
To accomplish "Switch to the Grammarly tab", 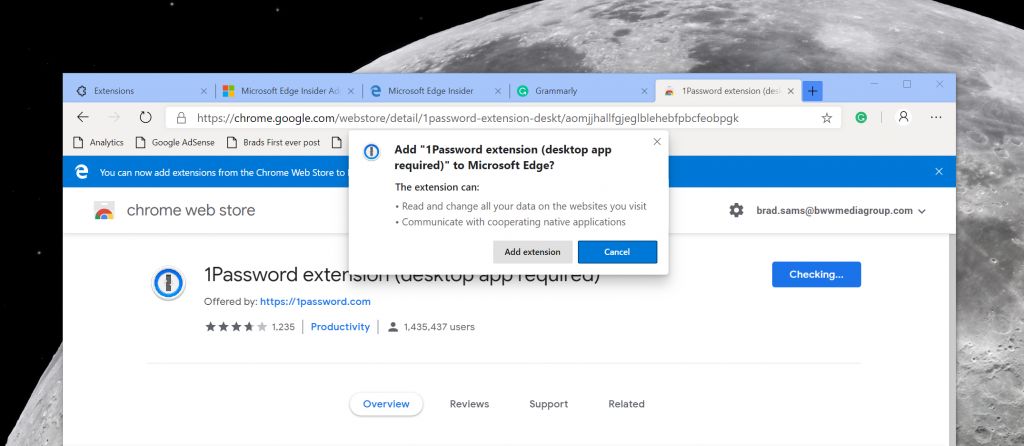I will (581, 91).
